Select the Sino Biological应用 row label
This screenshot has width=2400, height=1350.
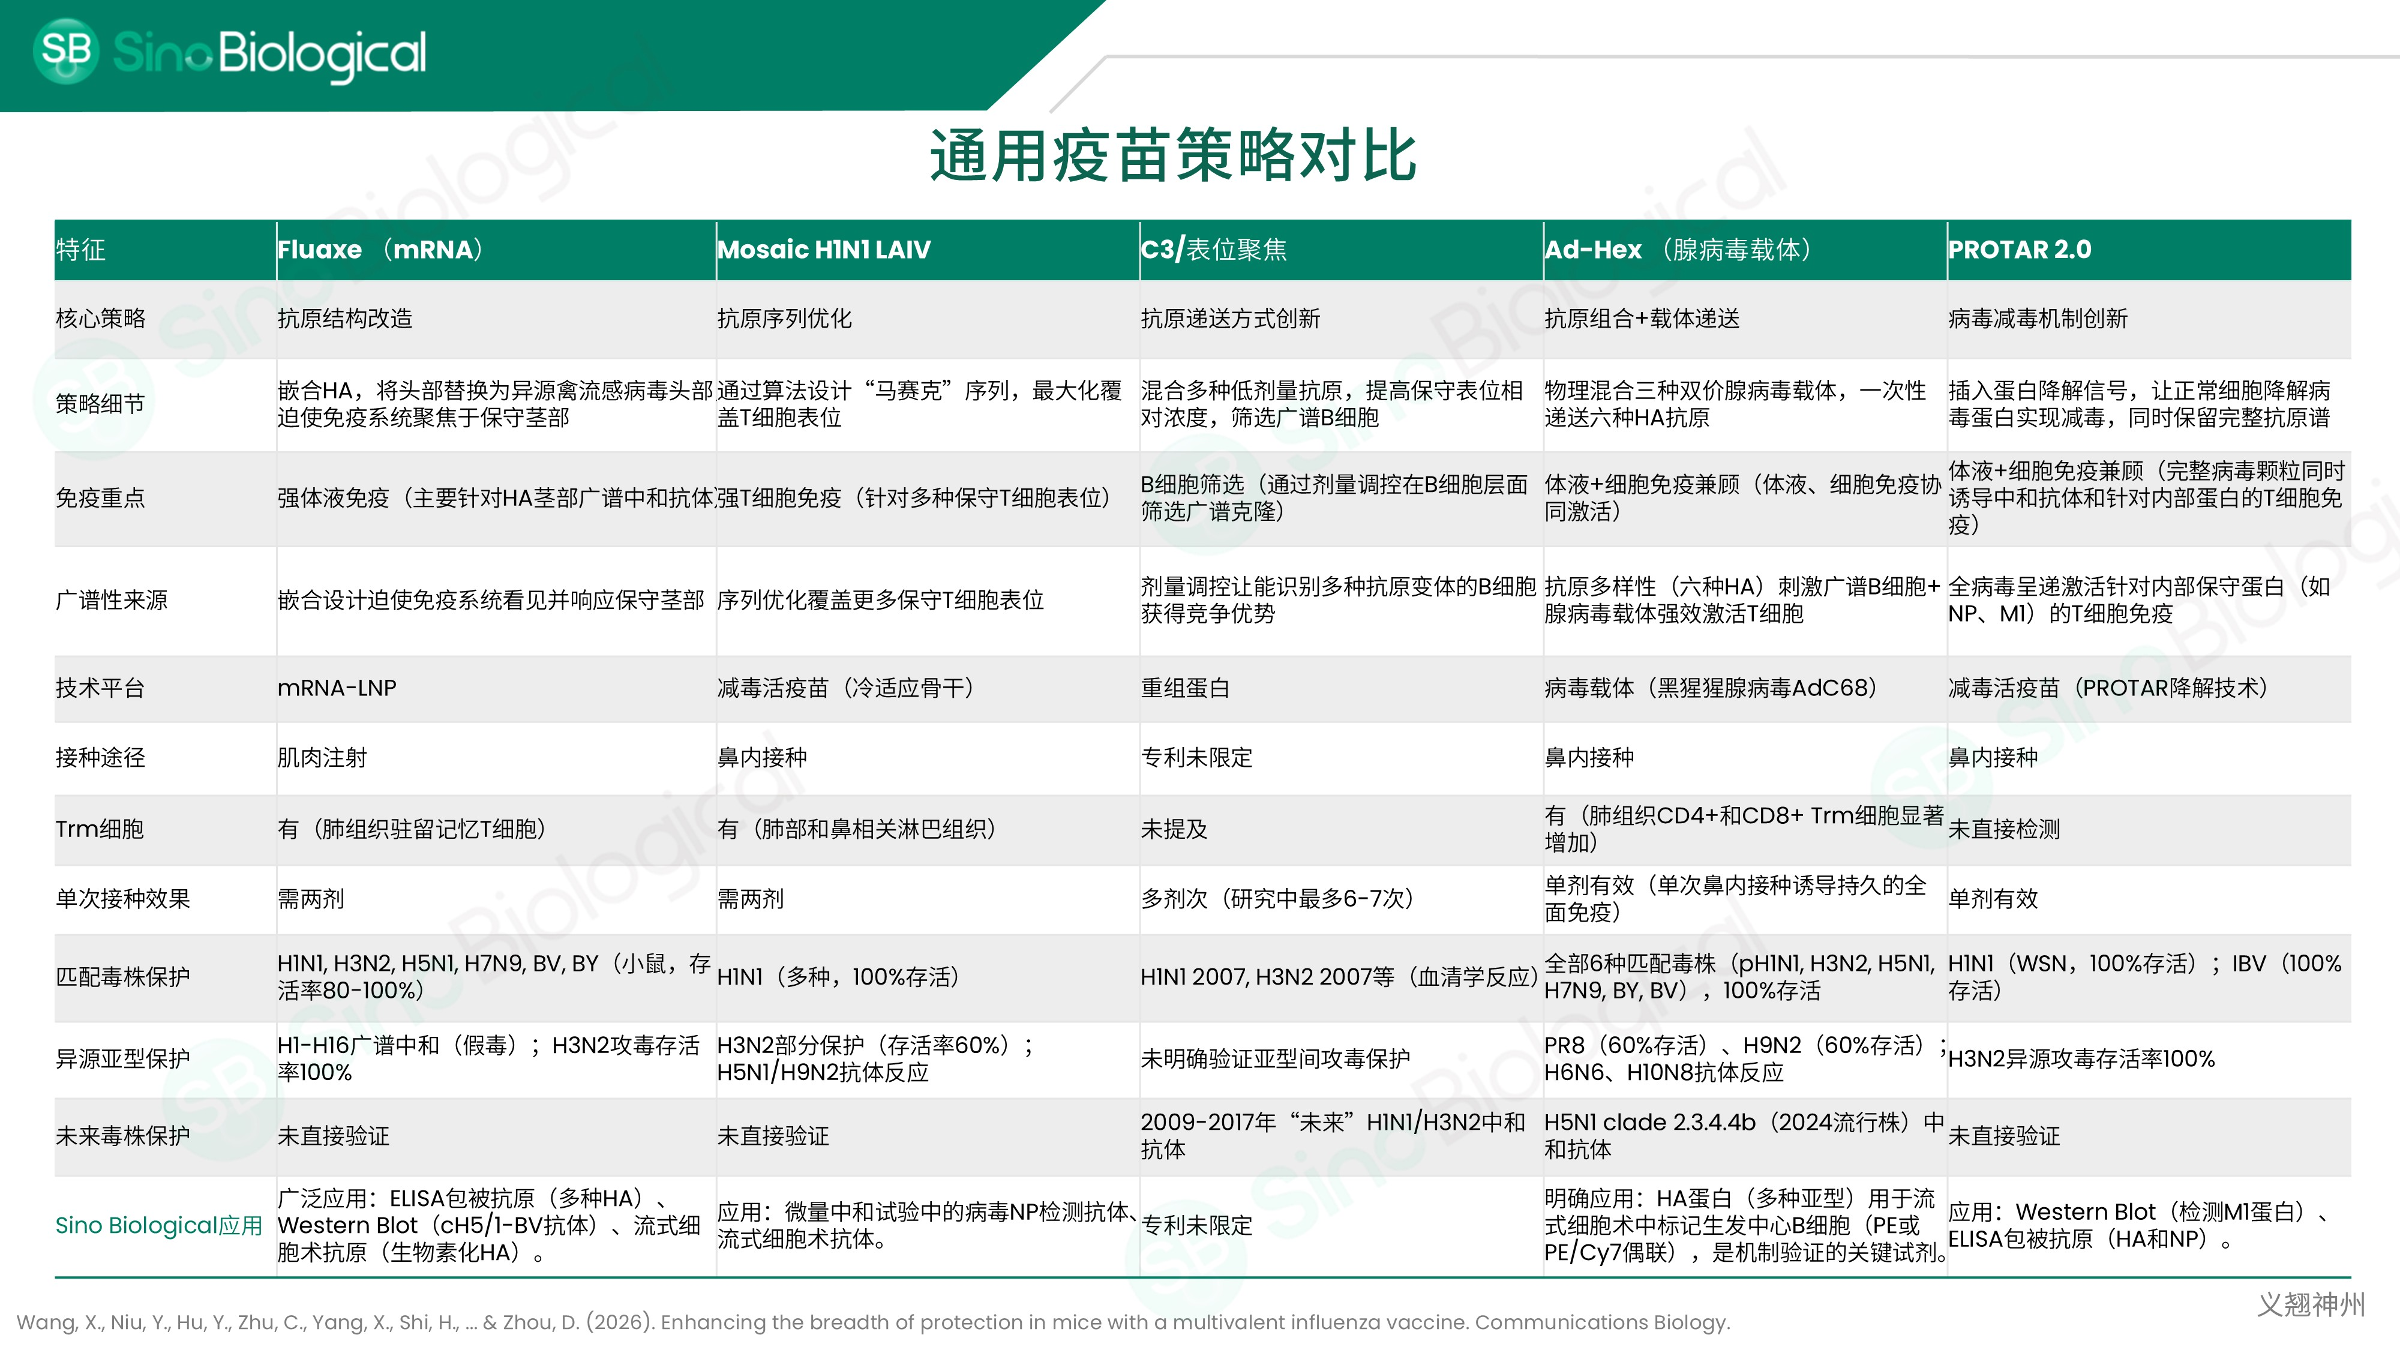click(159, 1226)
